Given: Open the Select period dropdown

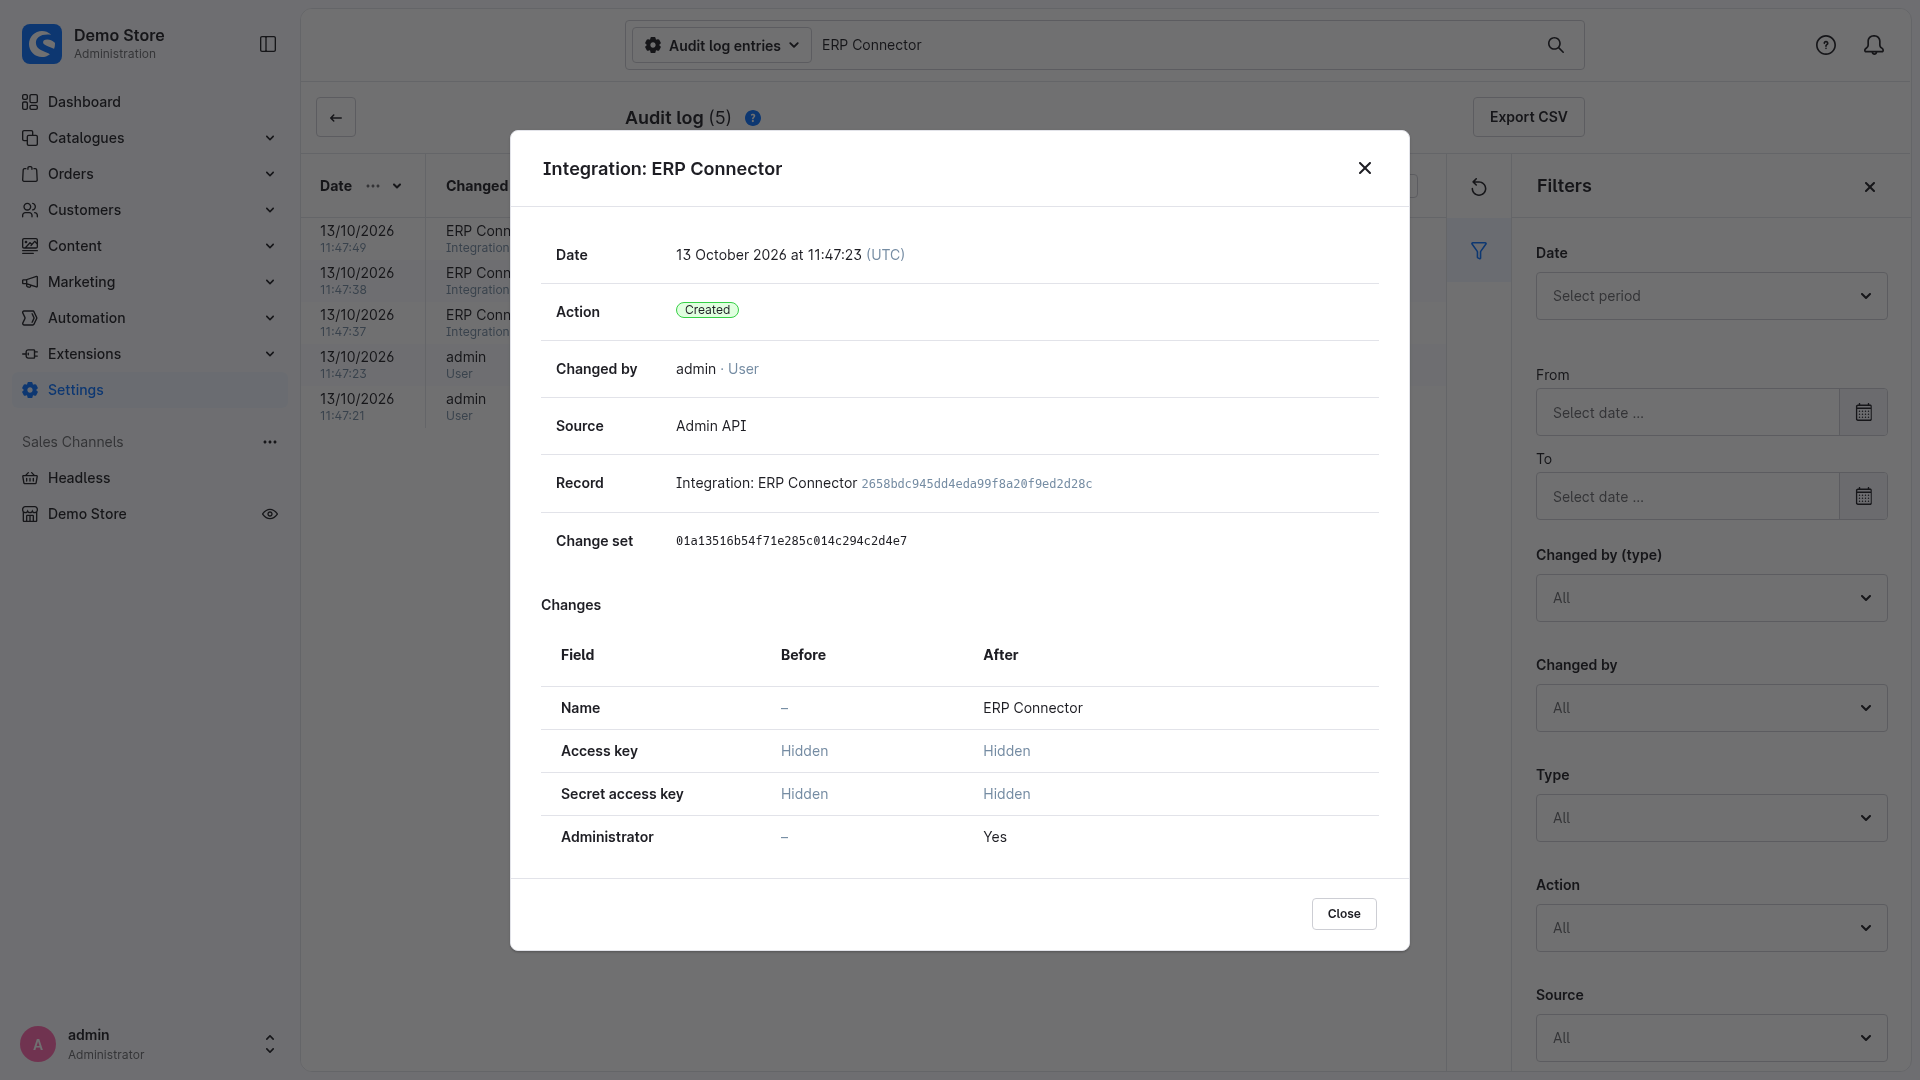Looking at the screenshot, I should pos(1712,296).
